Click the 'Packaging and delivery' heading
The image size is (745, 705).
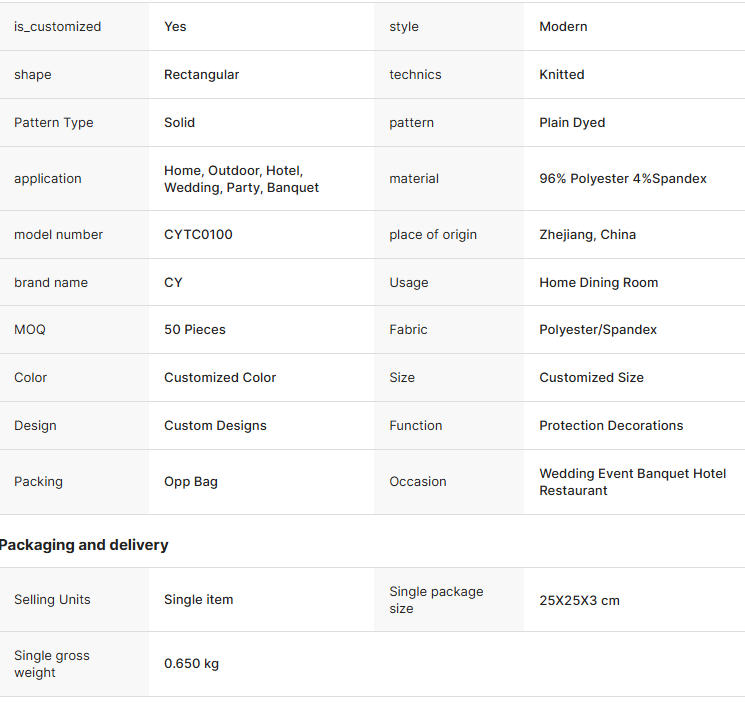coord(84,545)
